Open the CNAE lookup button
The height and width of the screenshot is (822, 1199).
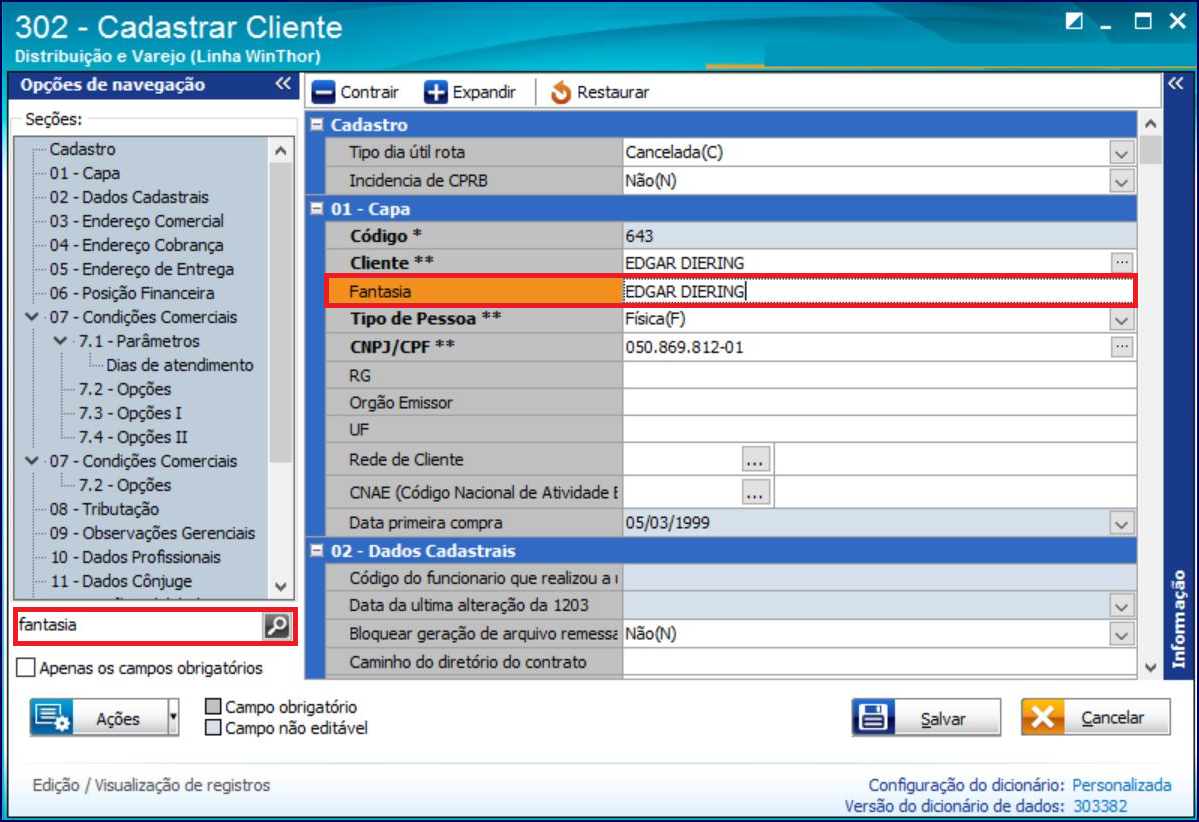755,492
